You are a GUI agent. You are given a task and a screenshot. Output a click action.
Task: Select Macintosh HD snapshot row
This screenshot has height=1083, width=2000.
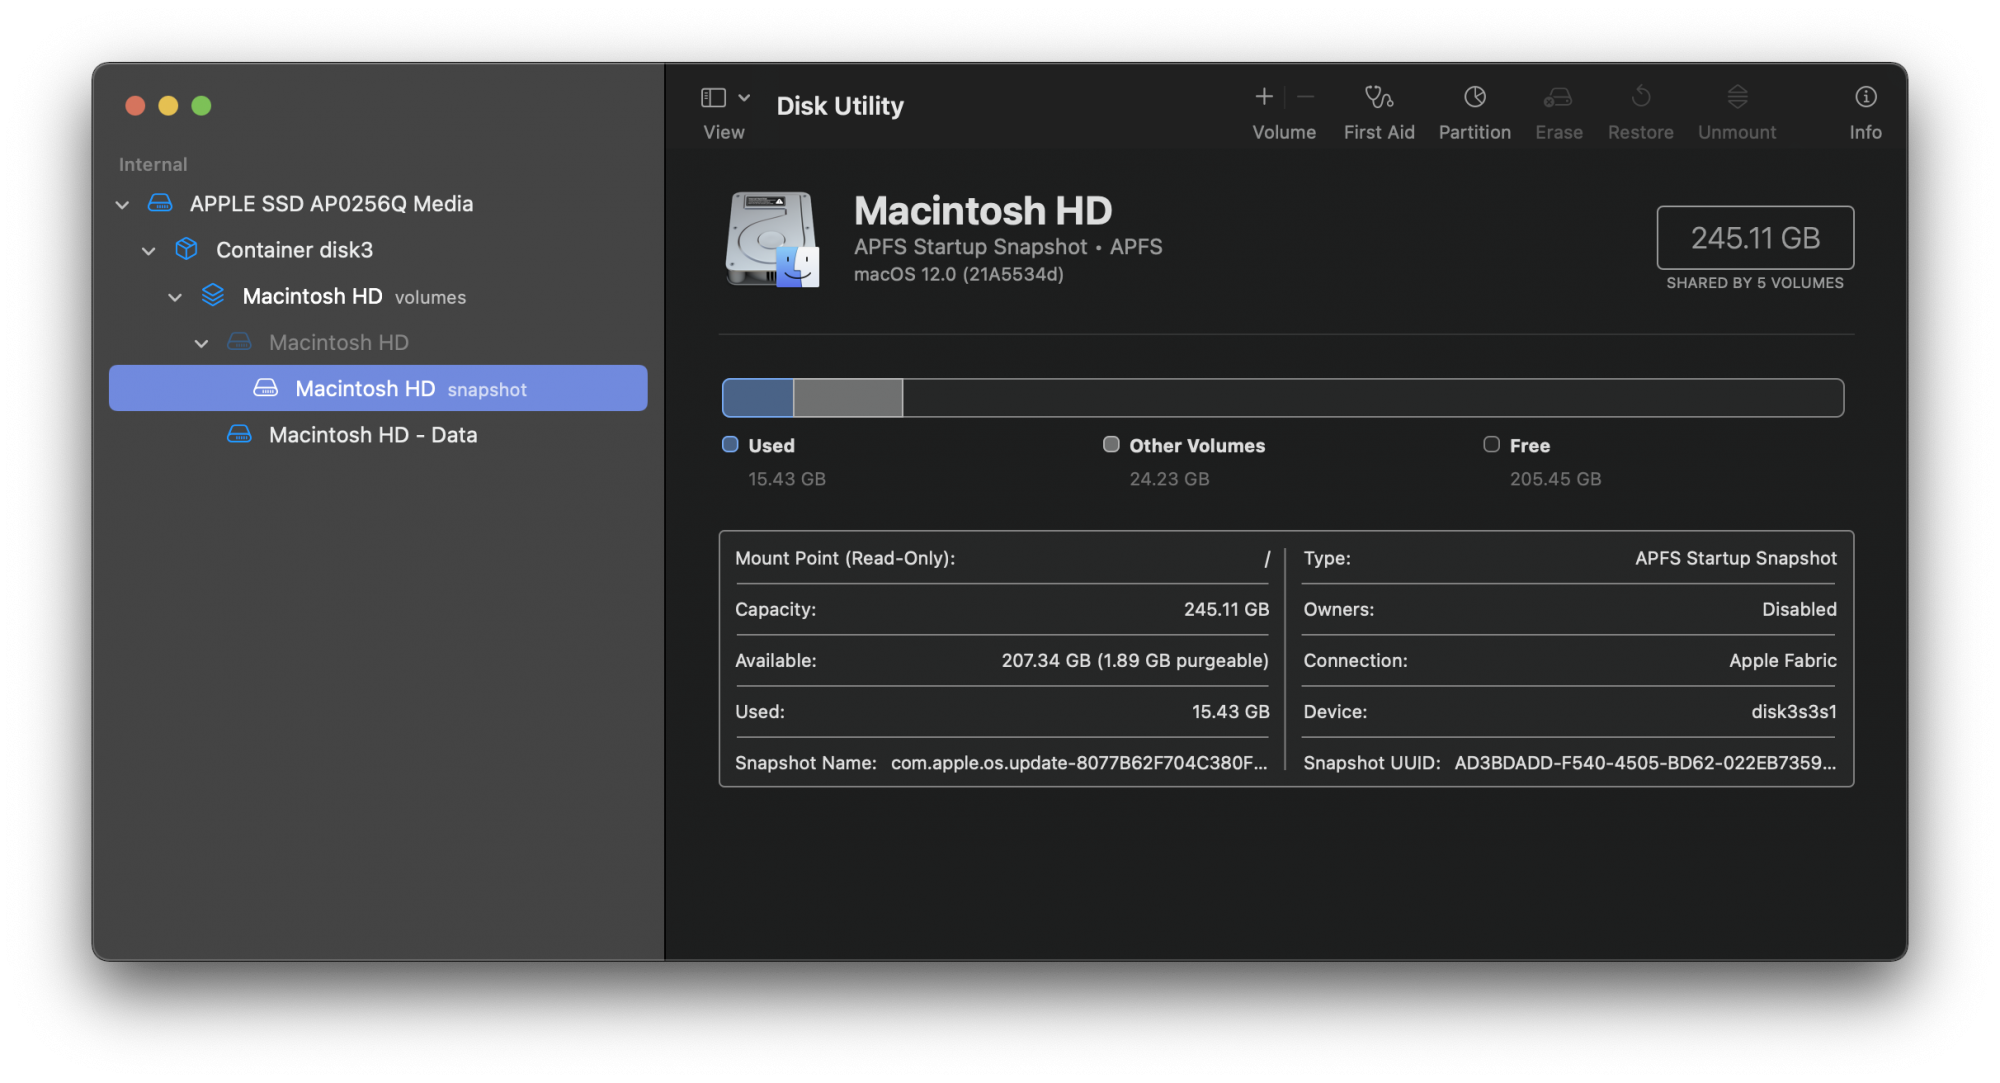point(378,388)
